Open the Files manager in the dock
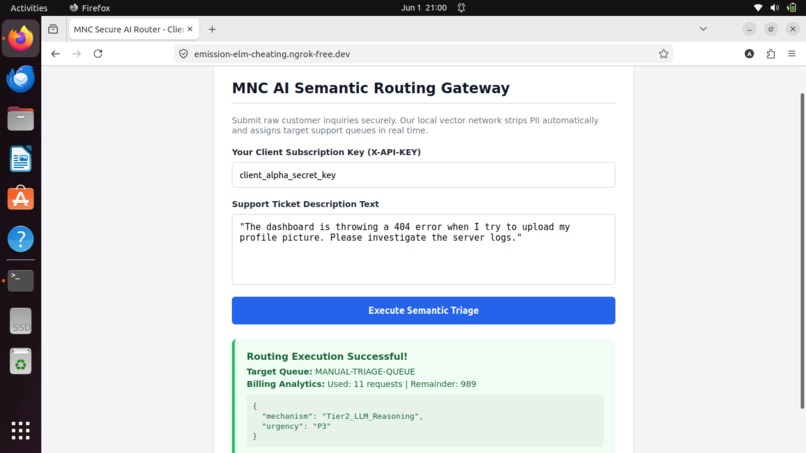Screen dimensions: 806x453 pos(21,119)
